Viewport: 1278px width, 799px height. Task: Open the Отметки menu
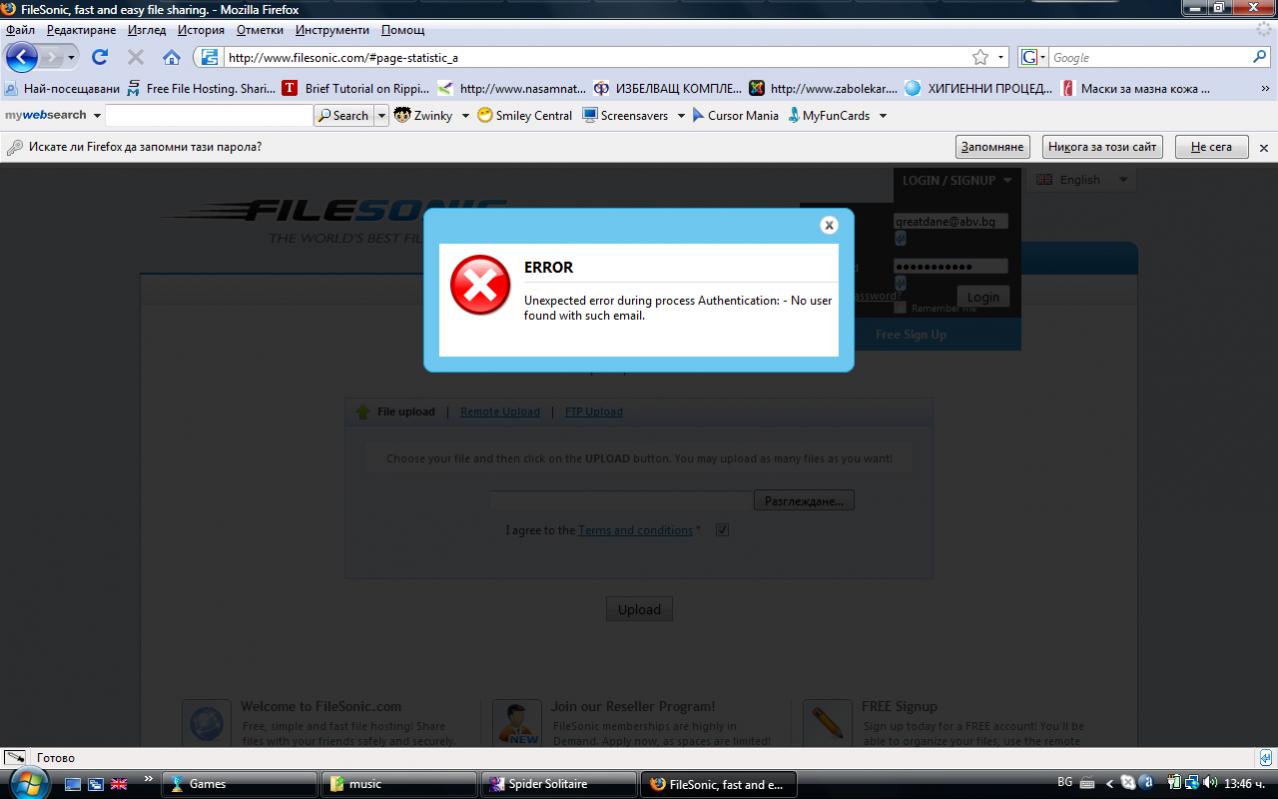pyautogui.click(x=260, y=30)
